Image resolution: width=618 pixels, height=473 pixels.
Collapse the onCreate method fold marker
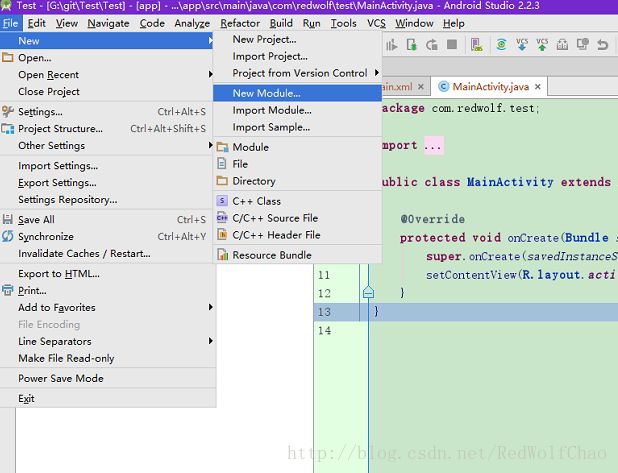point(368,293)
